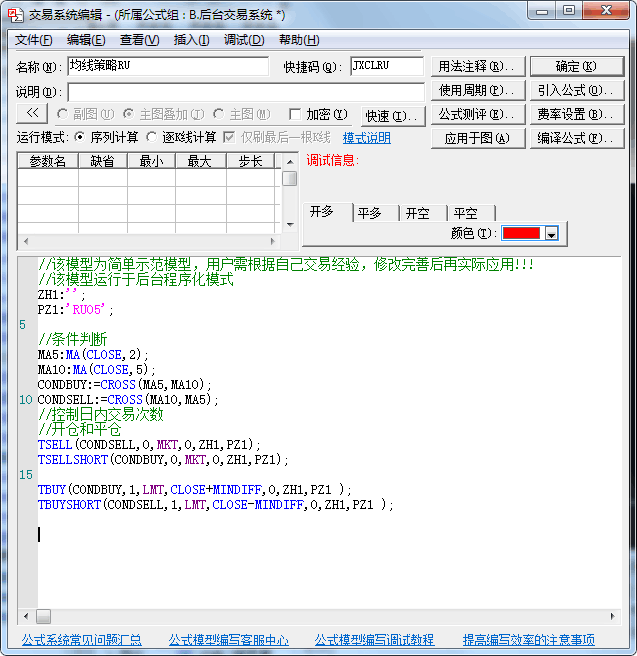Open the 文件(F) menu
Viewport: 637px width, 656px height.
pyautogui.click(x=33, y=40)
